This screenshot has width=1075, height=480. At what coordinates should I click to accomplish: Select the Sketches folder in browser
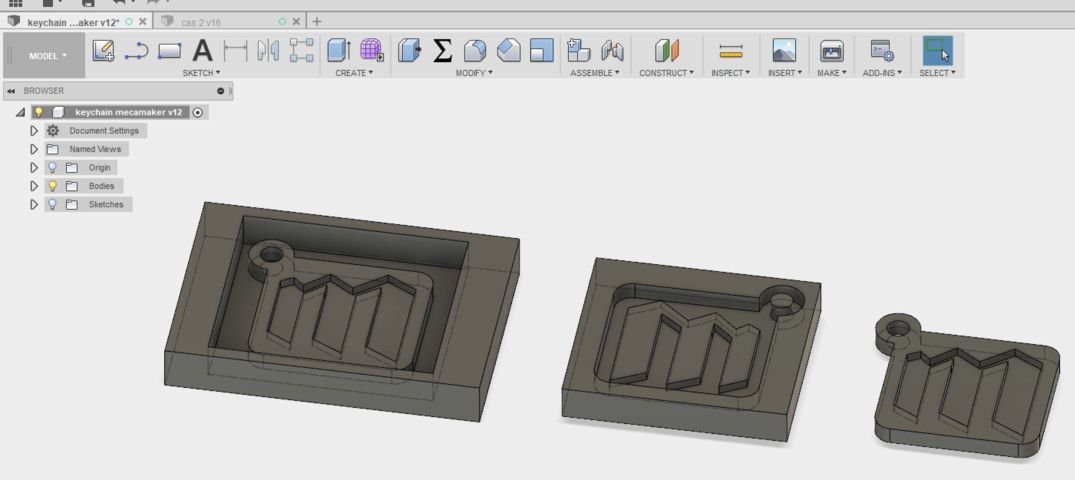coord(106,204)
